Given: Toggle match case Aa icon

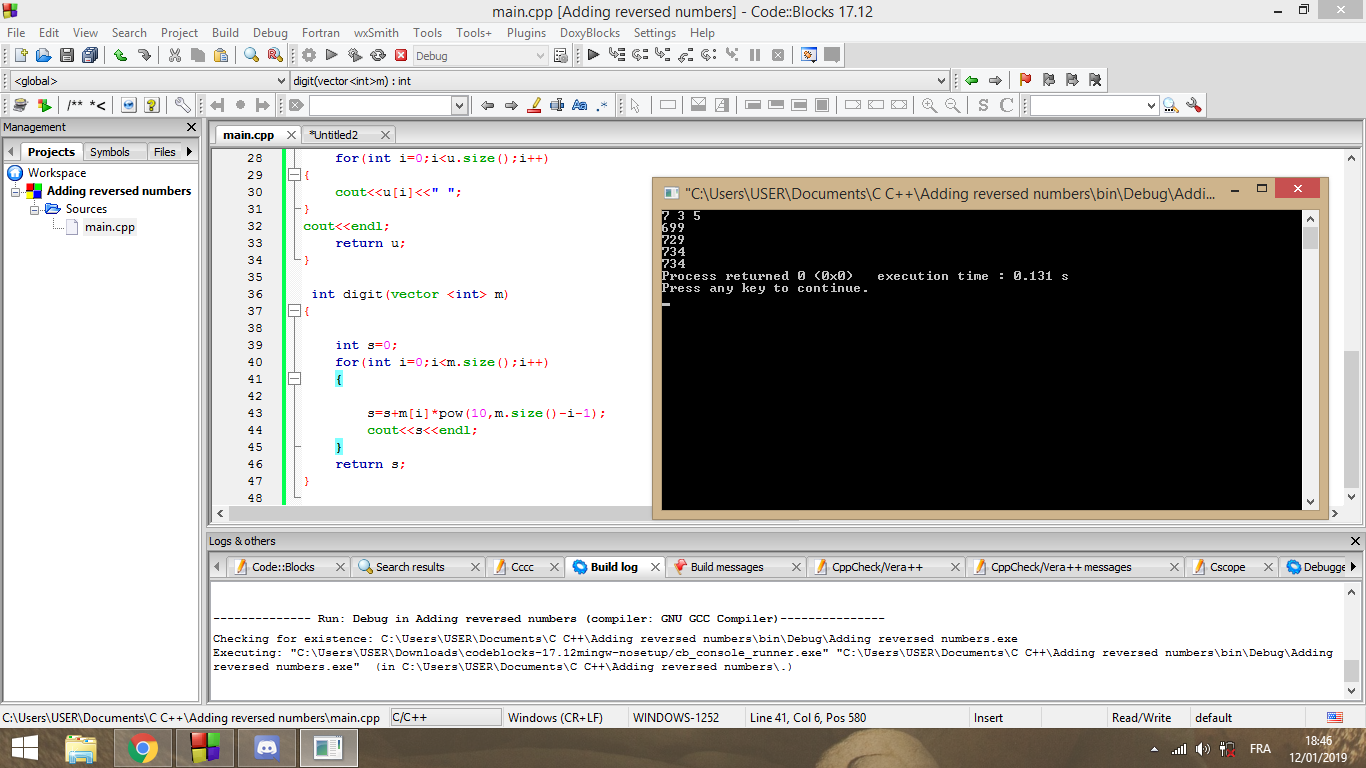Looking at the screenshot, I should pyautogui.click(x=580, y=105).
